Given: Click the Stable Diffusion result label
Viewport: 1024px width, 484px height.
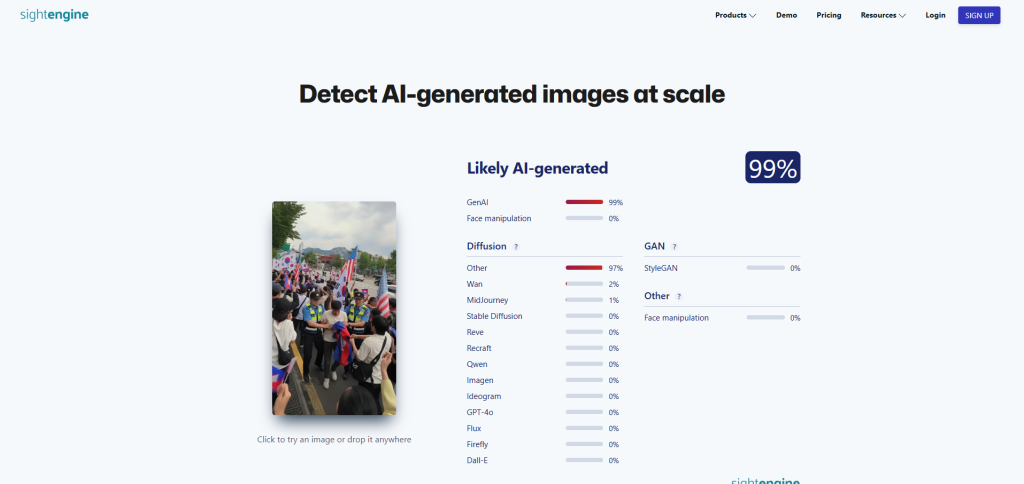Looking at the screenshot, I should click(x=494, y=316).
